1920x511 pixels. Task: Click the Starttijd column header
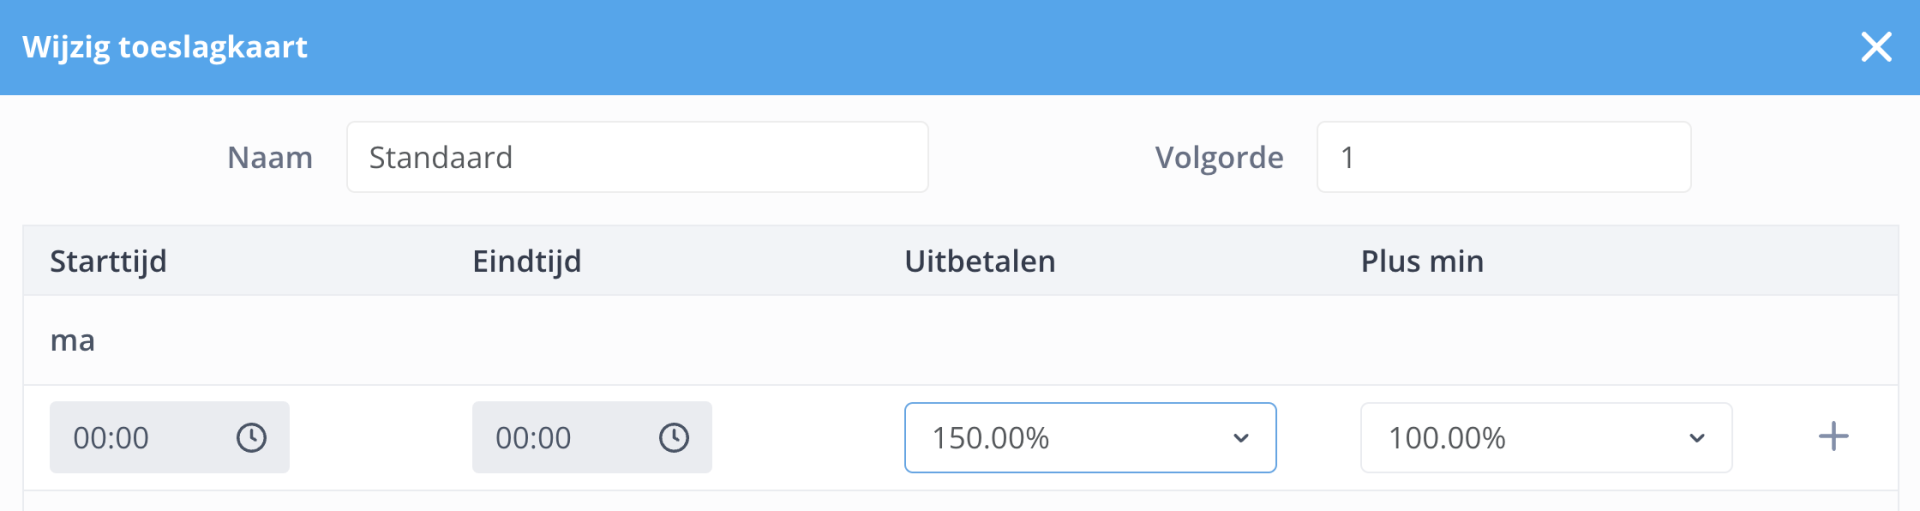[108, 261]
